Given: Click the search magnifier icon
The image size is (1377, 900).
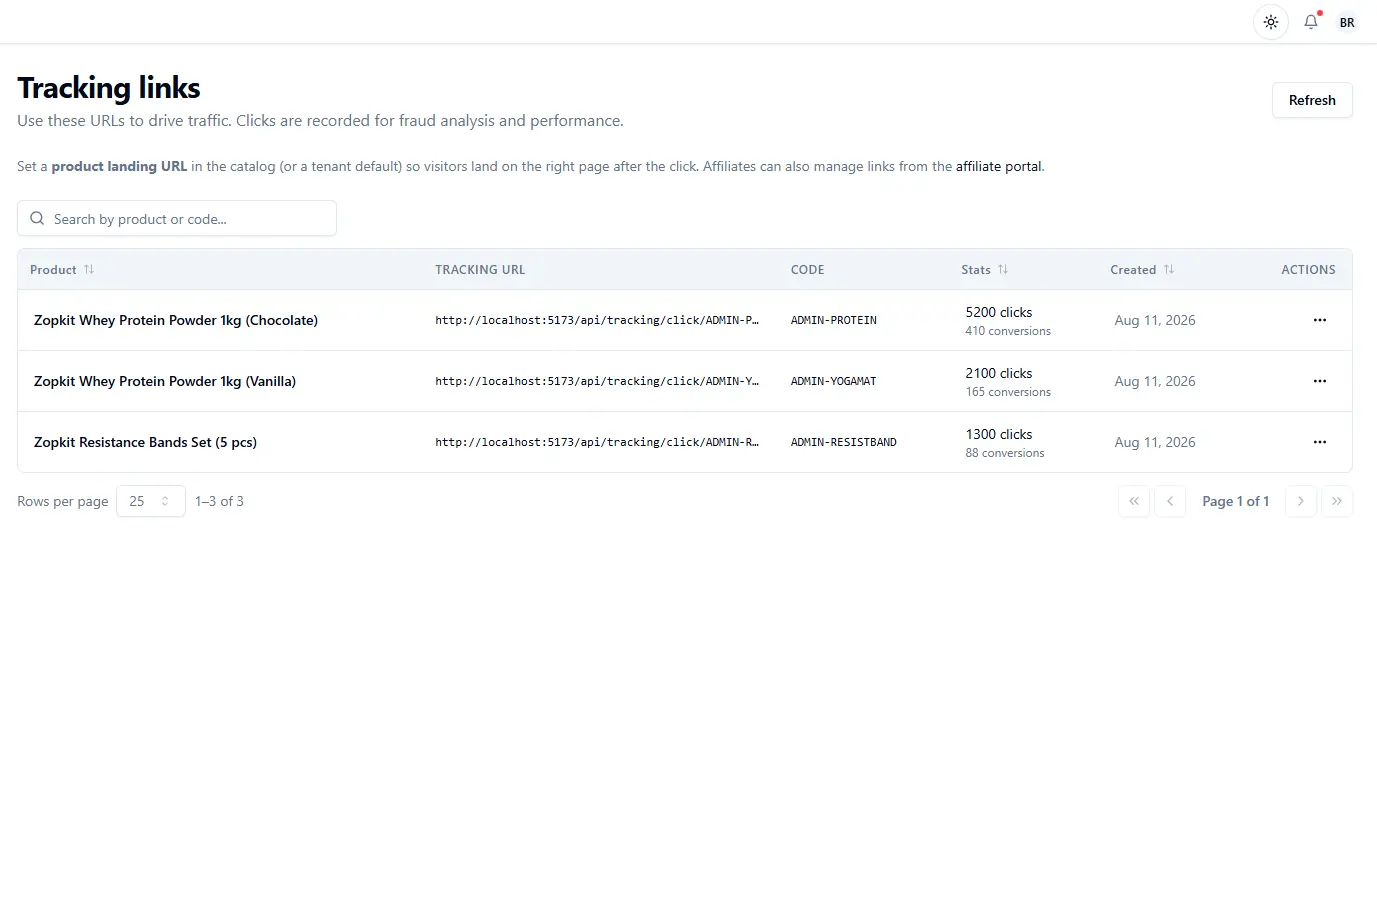Looking at the screenshot, I should coord(37,218).
